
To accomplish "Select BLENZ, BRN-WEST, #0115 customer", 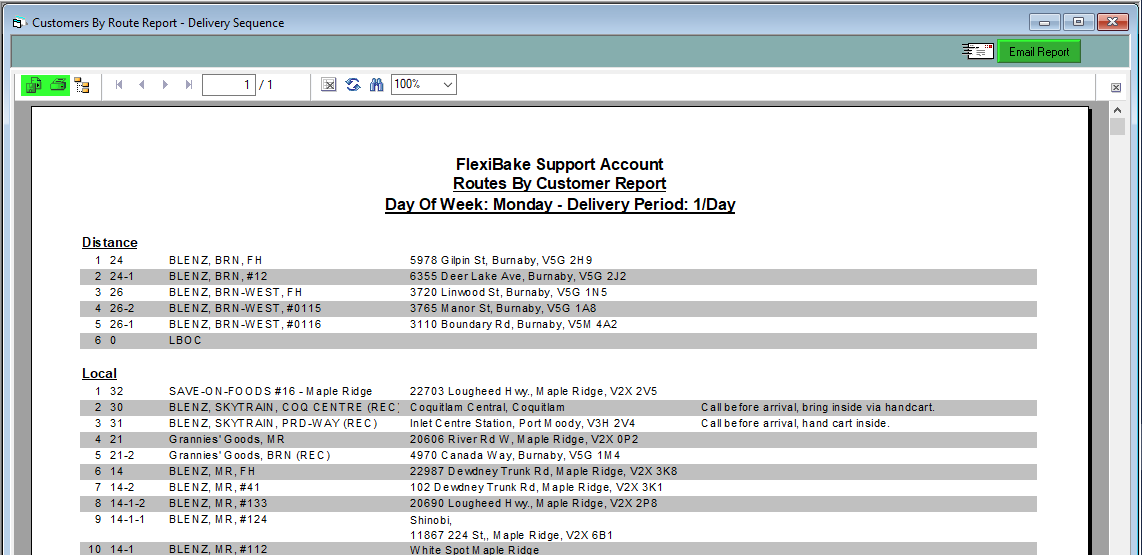I will click(x=245, y=308).
